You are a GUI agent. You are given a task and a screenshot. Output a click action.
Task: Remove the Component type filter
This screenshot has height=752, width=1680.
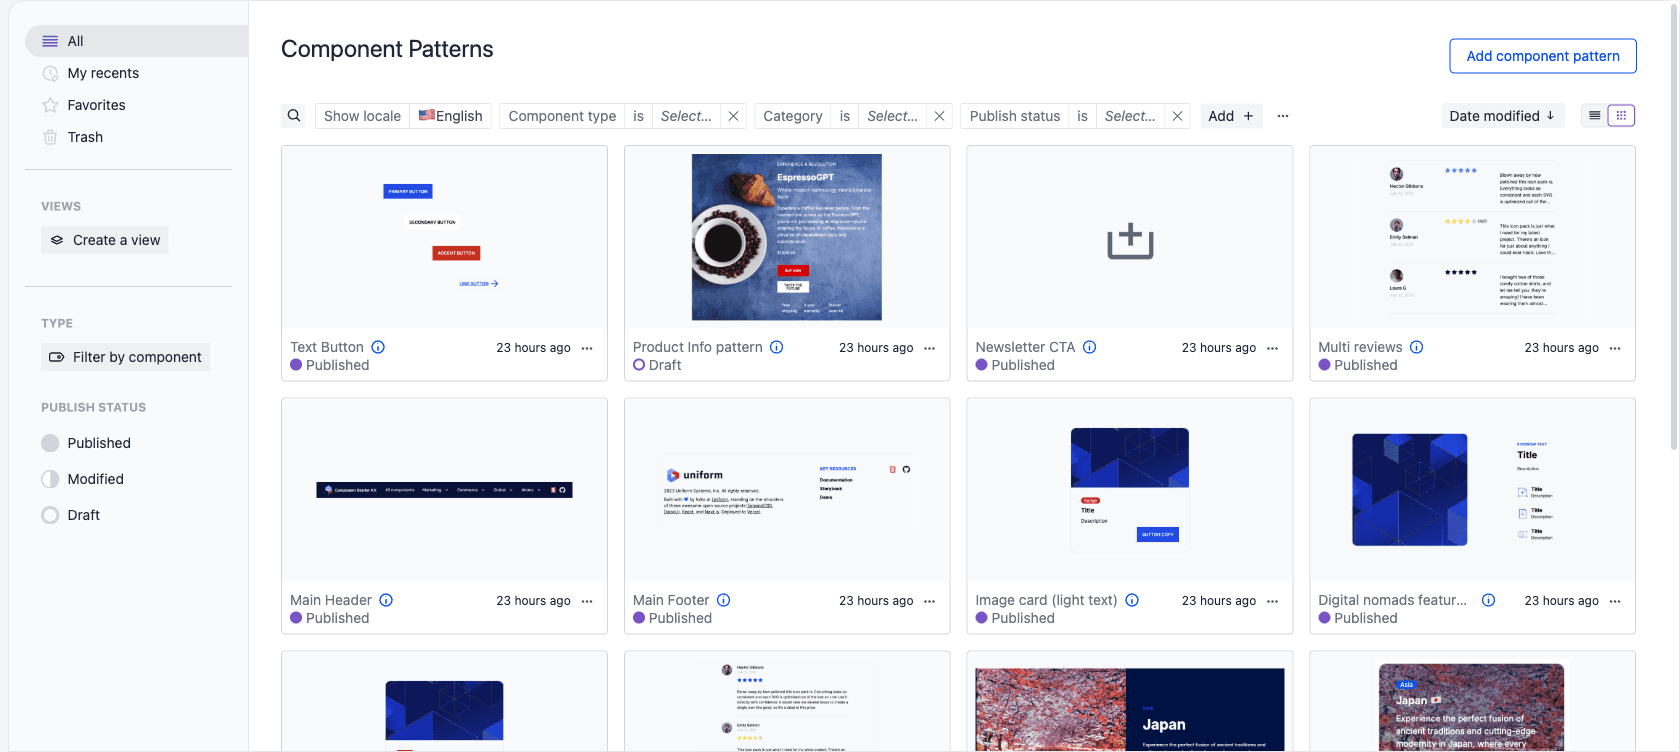pos(733,116)
